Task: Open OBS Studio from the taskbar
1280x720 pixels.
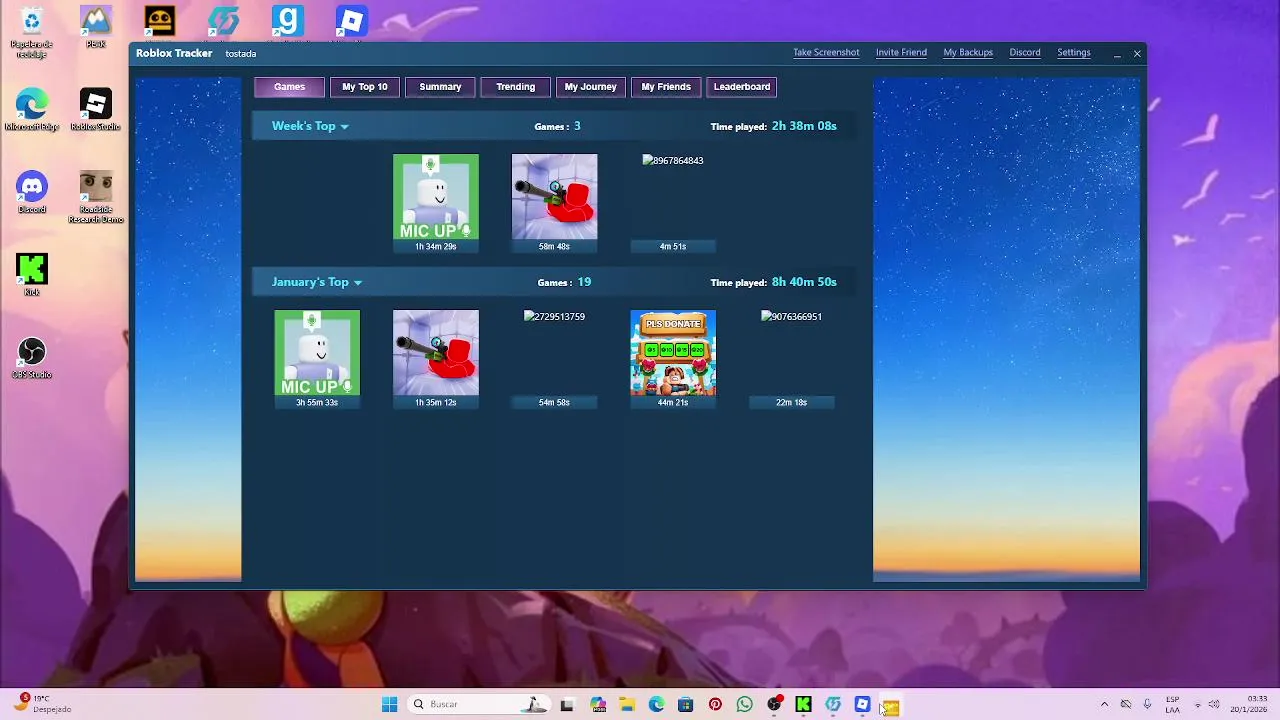Action: (774, 705)
